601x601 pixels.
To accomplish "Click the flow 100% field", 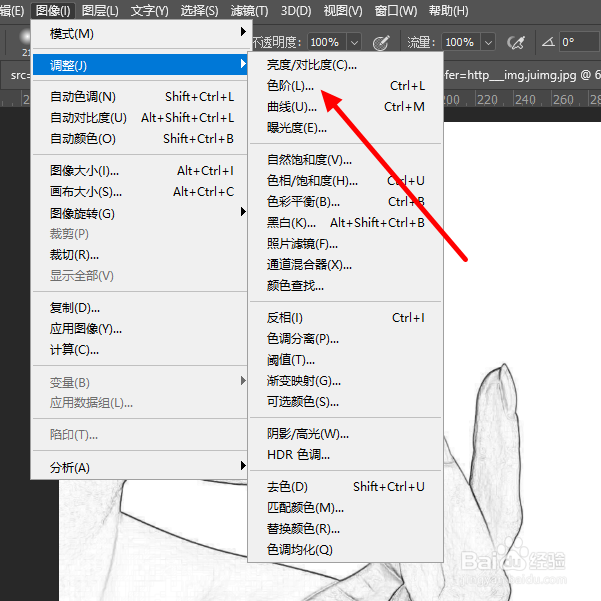I will tap(461, 42).
